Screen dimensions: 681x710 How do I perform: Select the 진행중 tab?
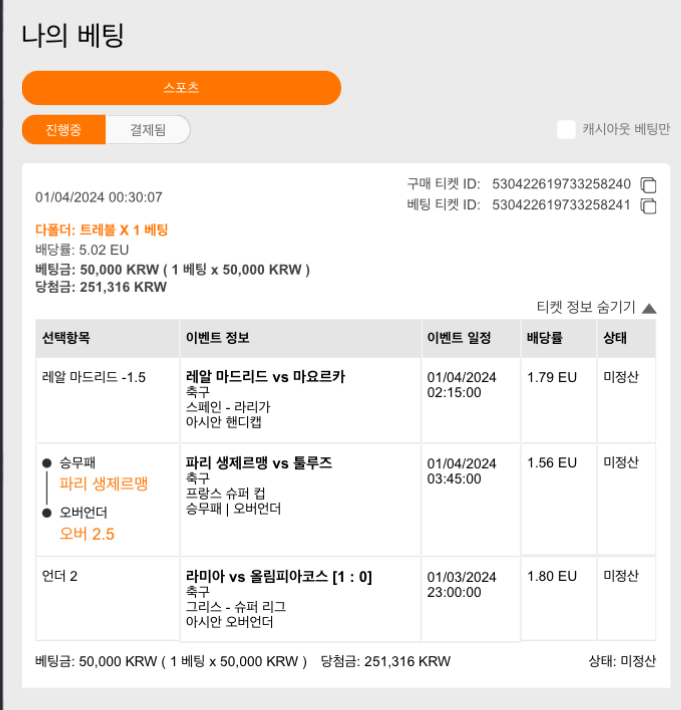(63, 130)
